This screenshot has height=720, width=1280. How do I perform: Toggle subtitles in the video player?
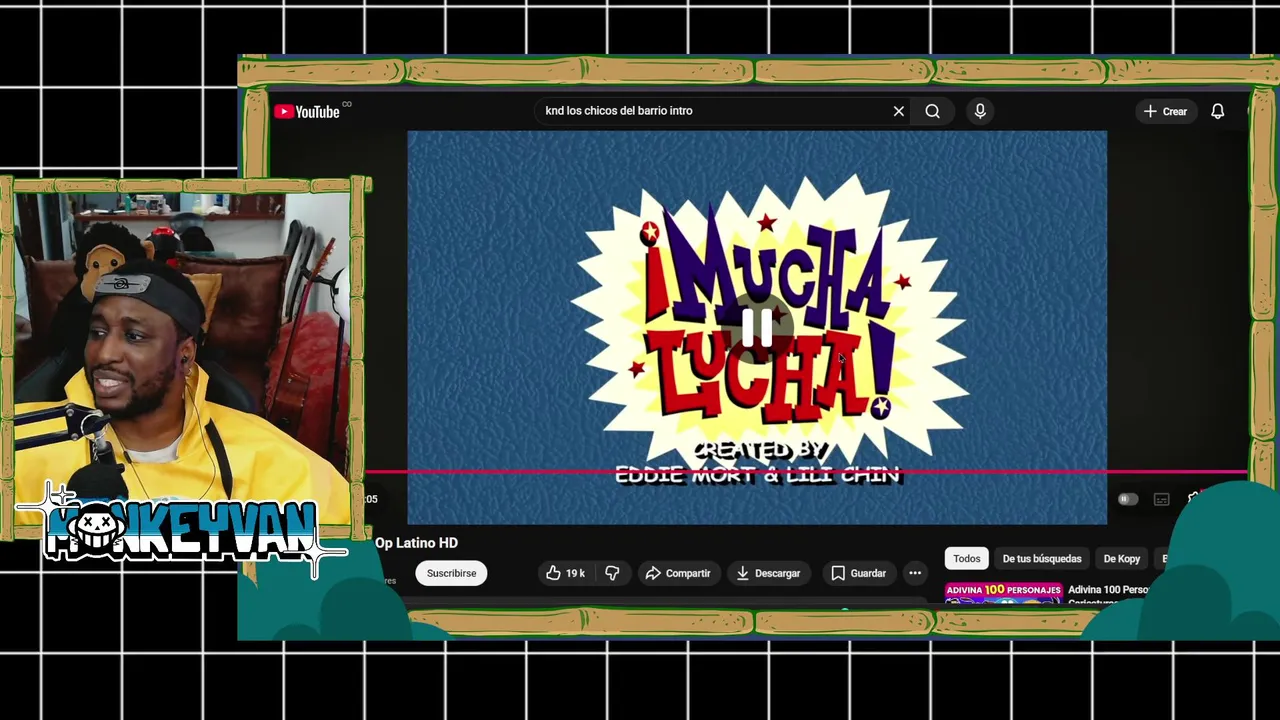(x=1161, y=499)
